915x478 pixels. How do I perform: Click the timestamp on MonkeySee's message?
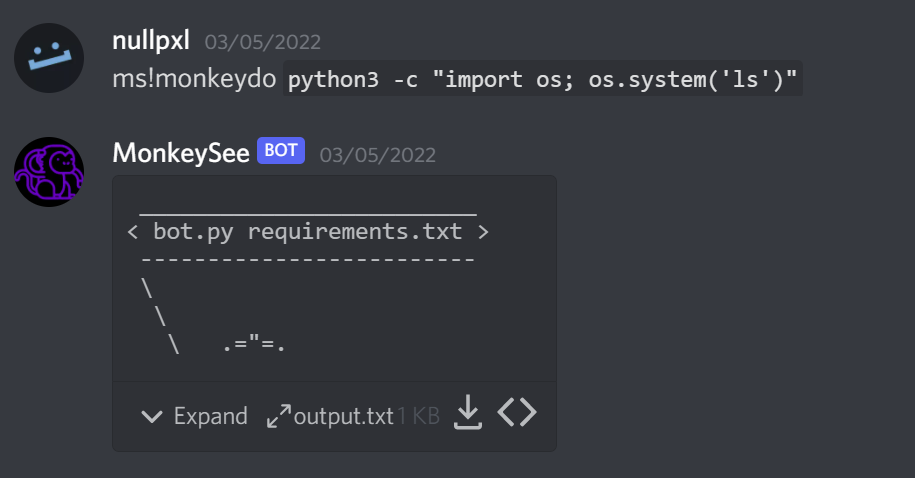point(378,154)
